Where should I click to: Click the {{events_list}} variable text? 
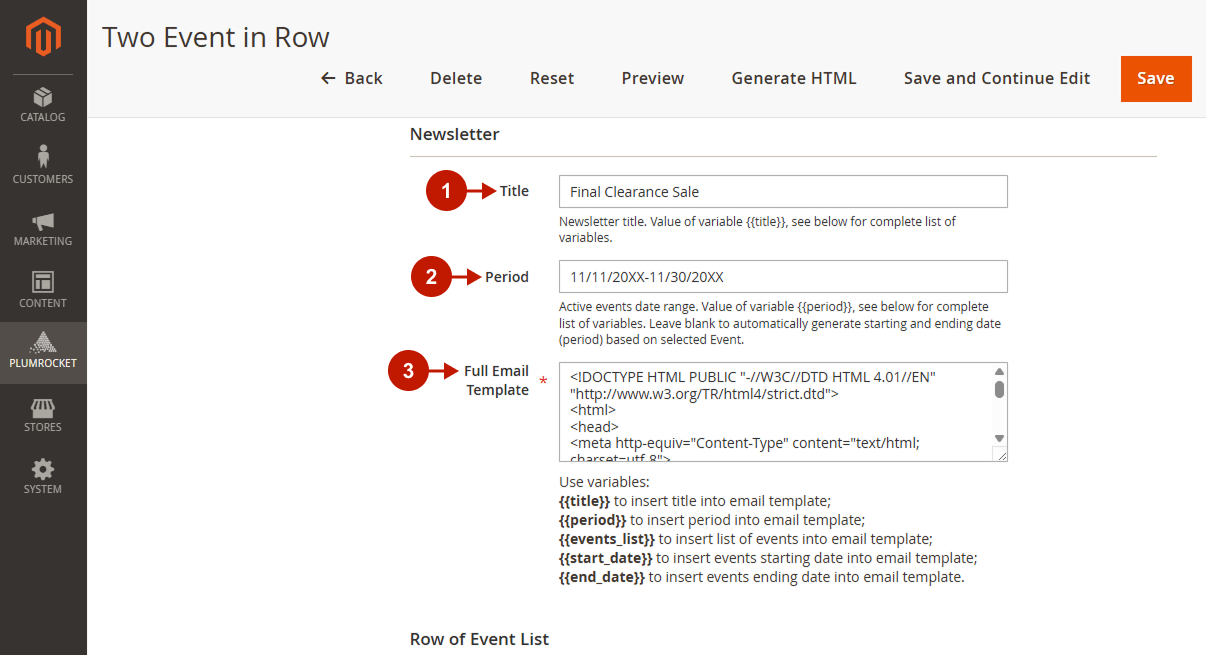[x=607, y=539]
